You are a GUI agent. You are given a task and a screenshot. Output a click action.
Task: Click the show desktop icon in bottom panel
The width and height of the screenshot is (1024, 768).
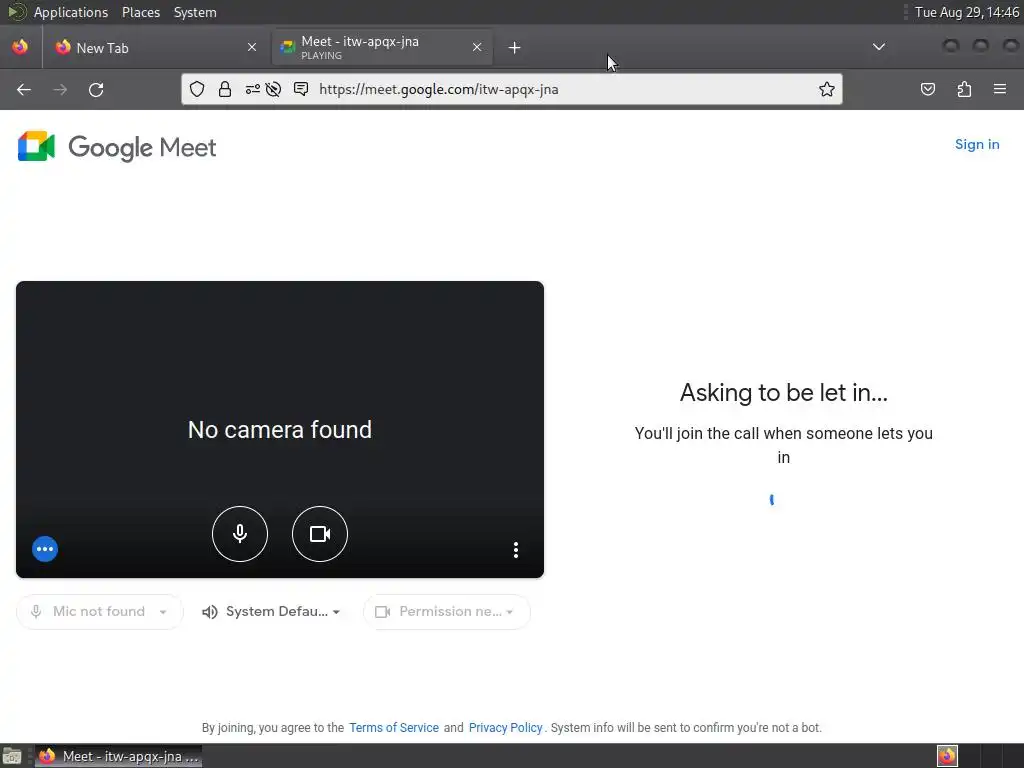click(x=12, y=756)
